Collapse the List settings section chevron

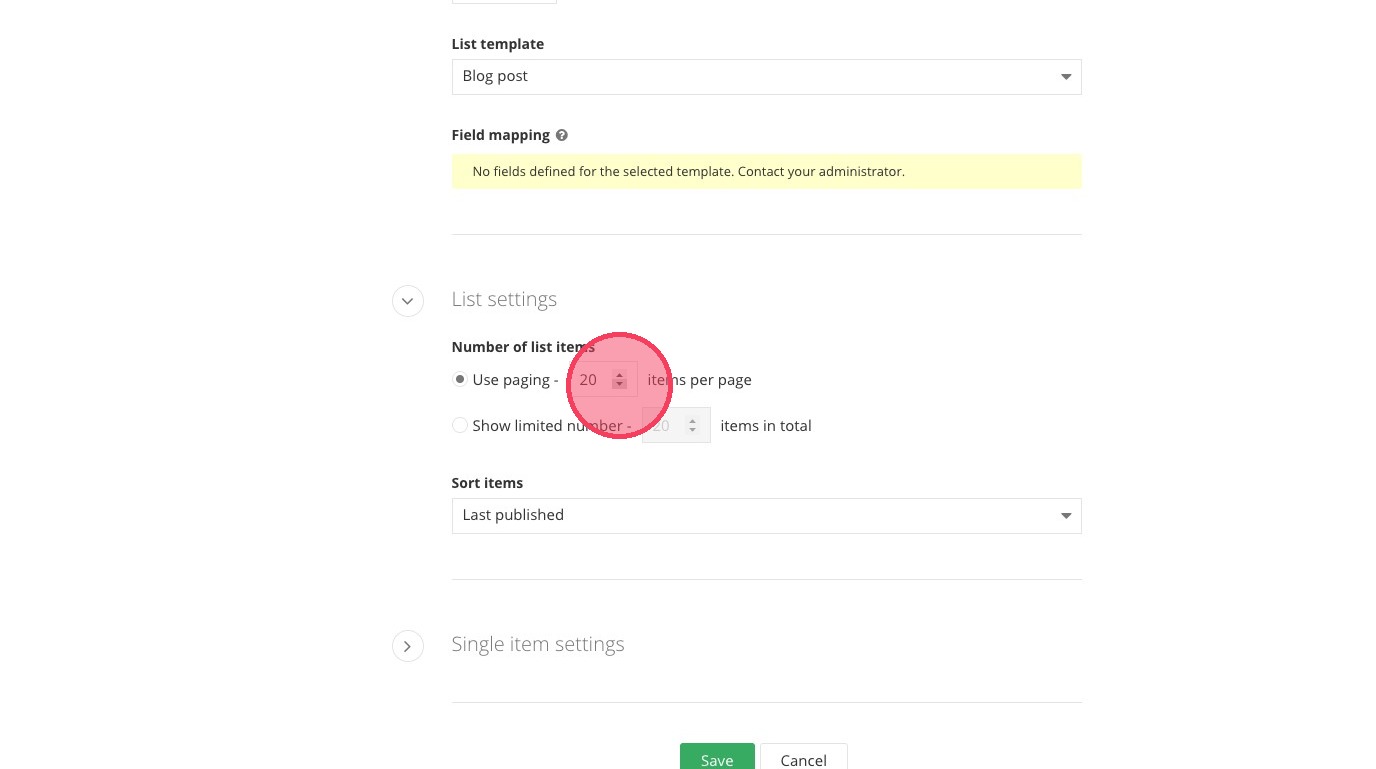coord(407,300)
